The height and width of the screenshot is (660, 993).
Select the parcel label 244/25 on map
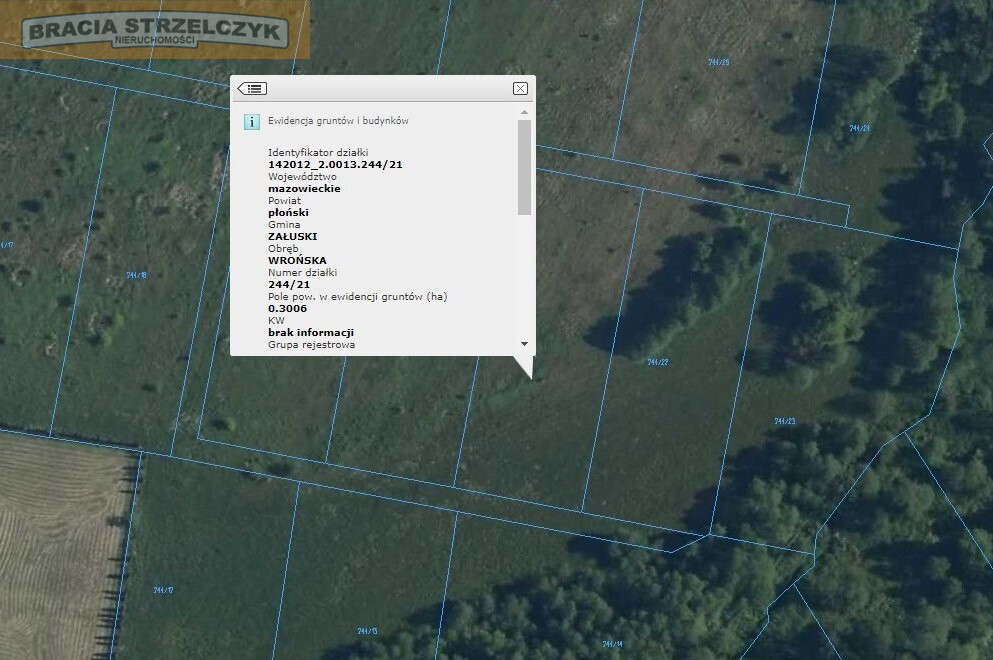coord(719,62)
